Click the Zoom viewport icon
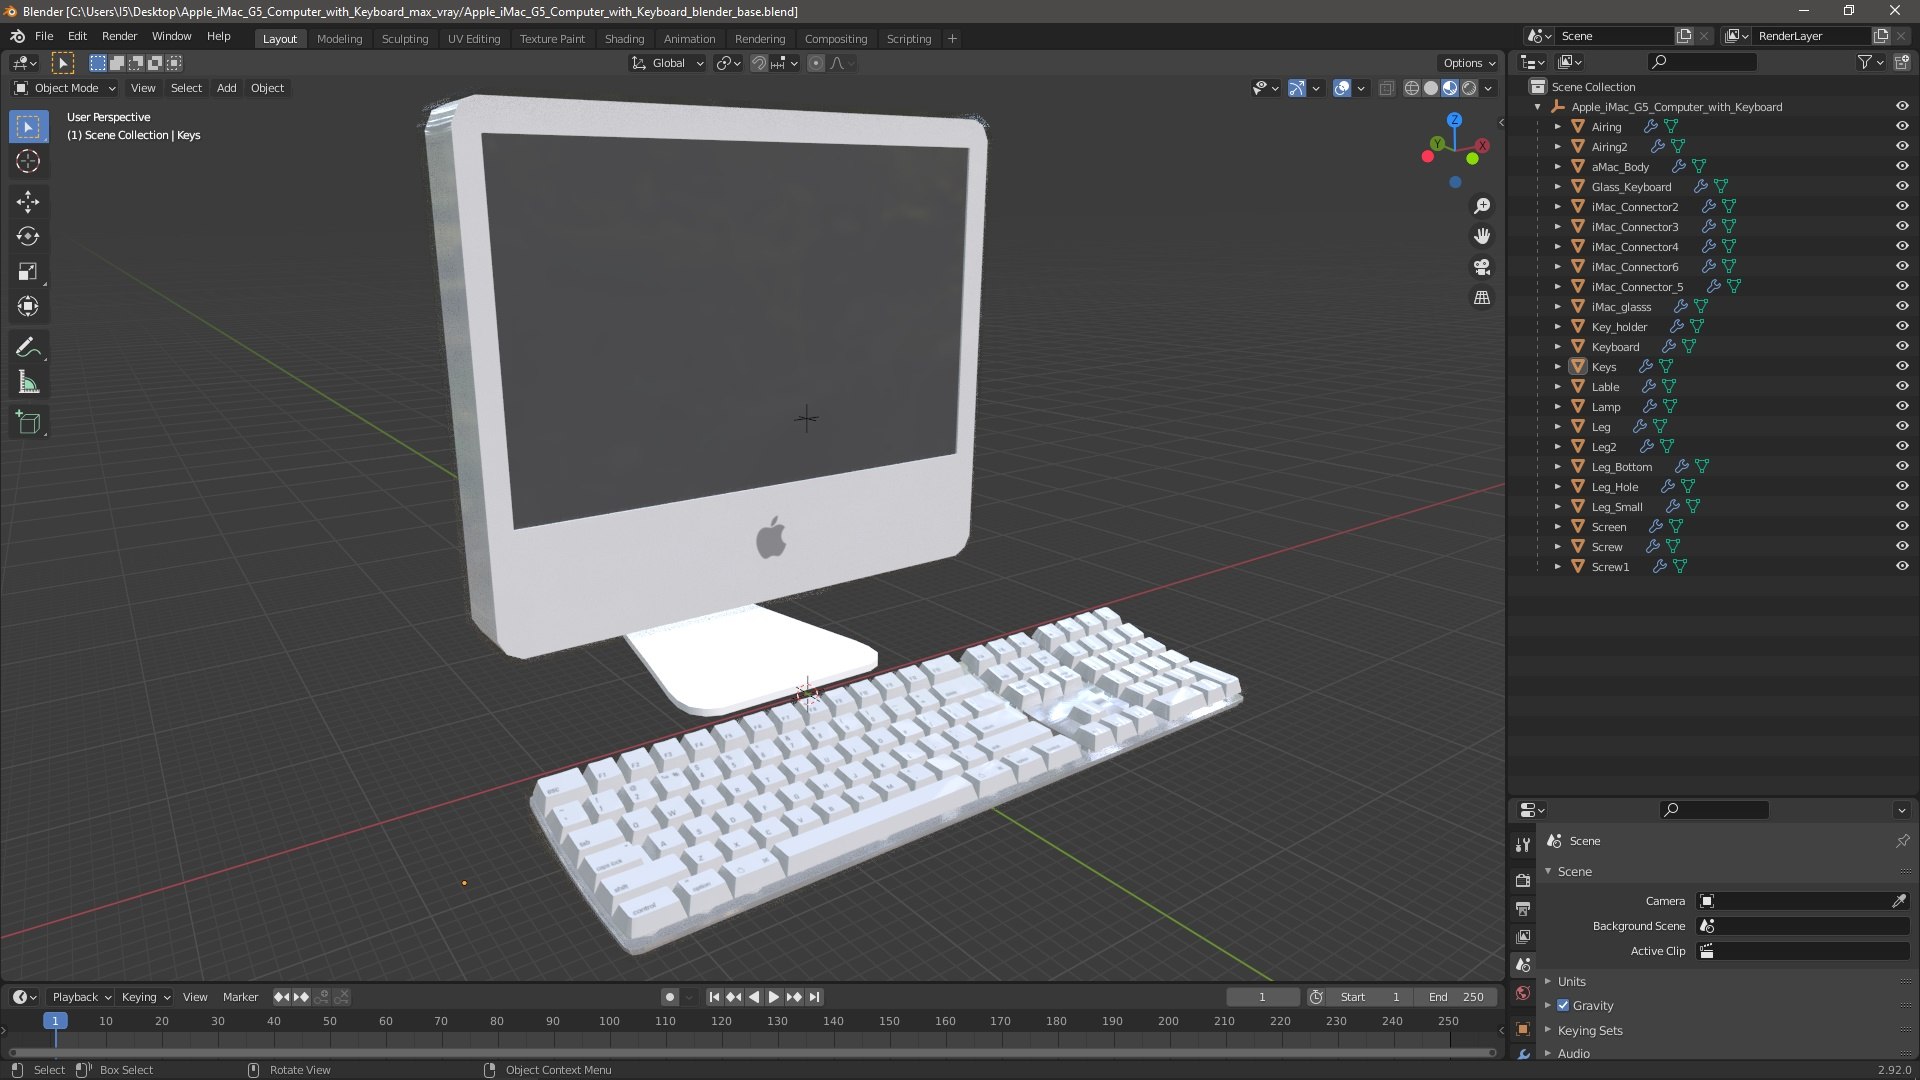 [1482, 206]
